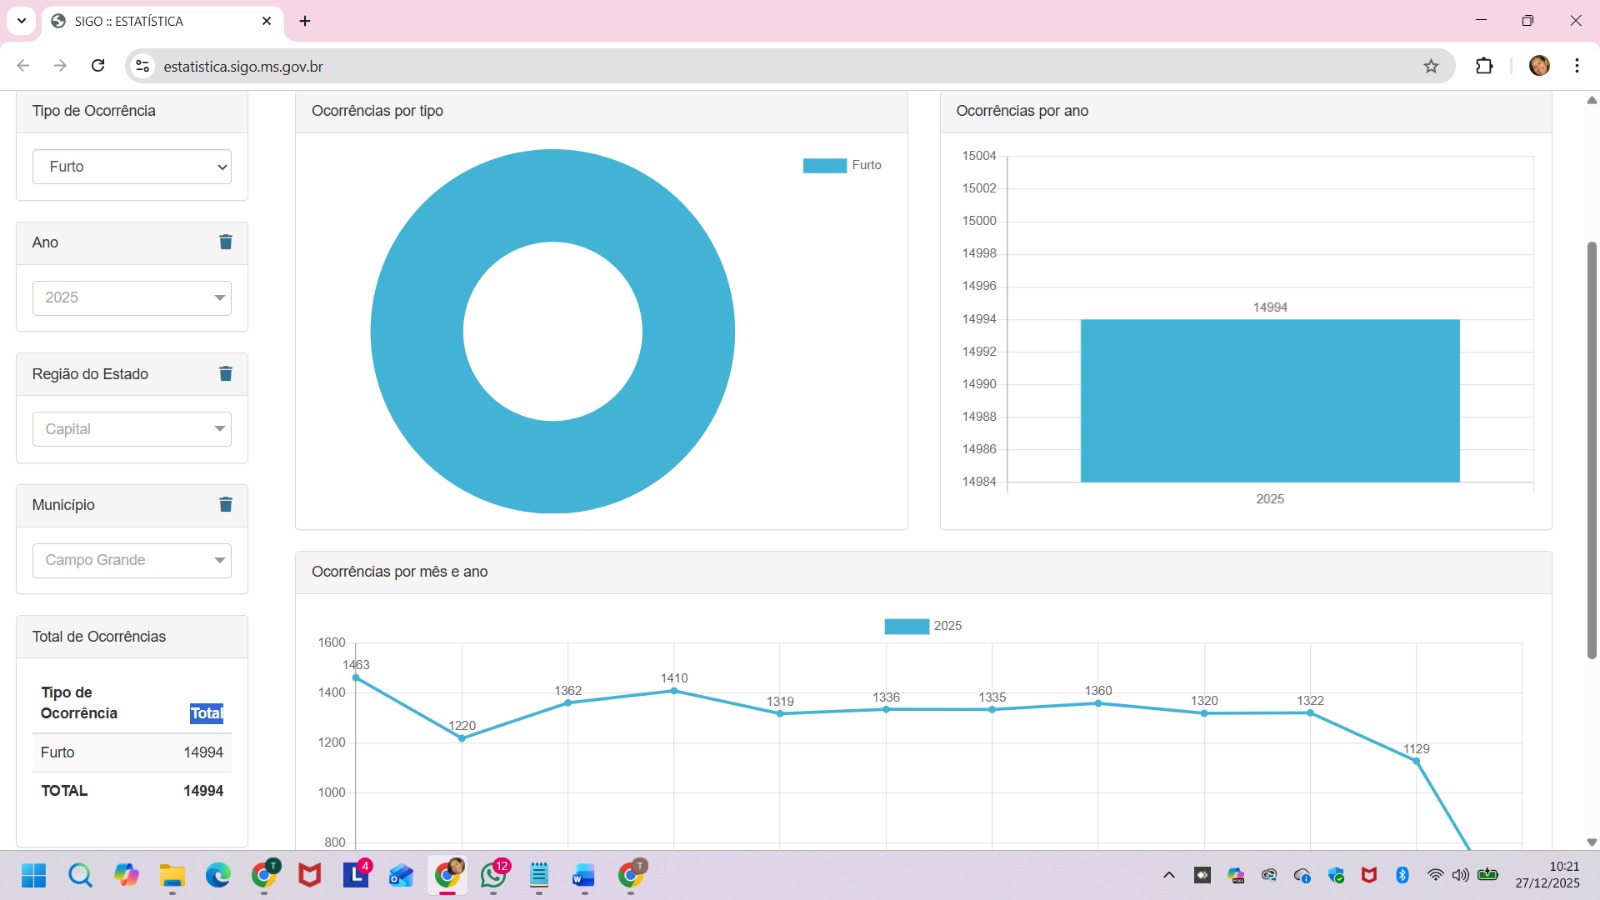Expand the Município Campo Grande dropdown
This screenshot has height=900, width=1600.
pos(132,560)
